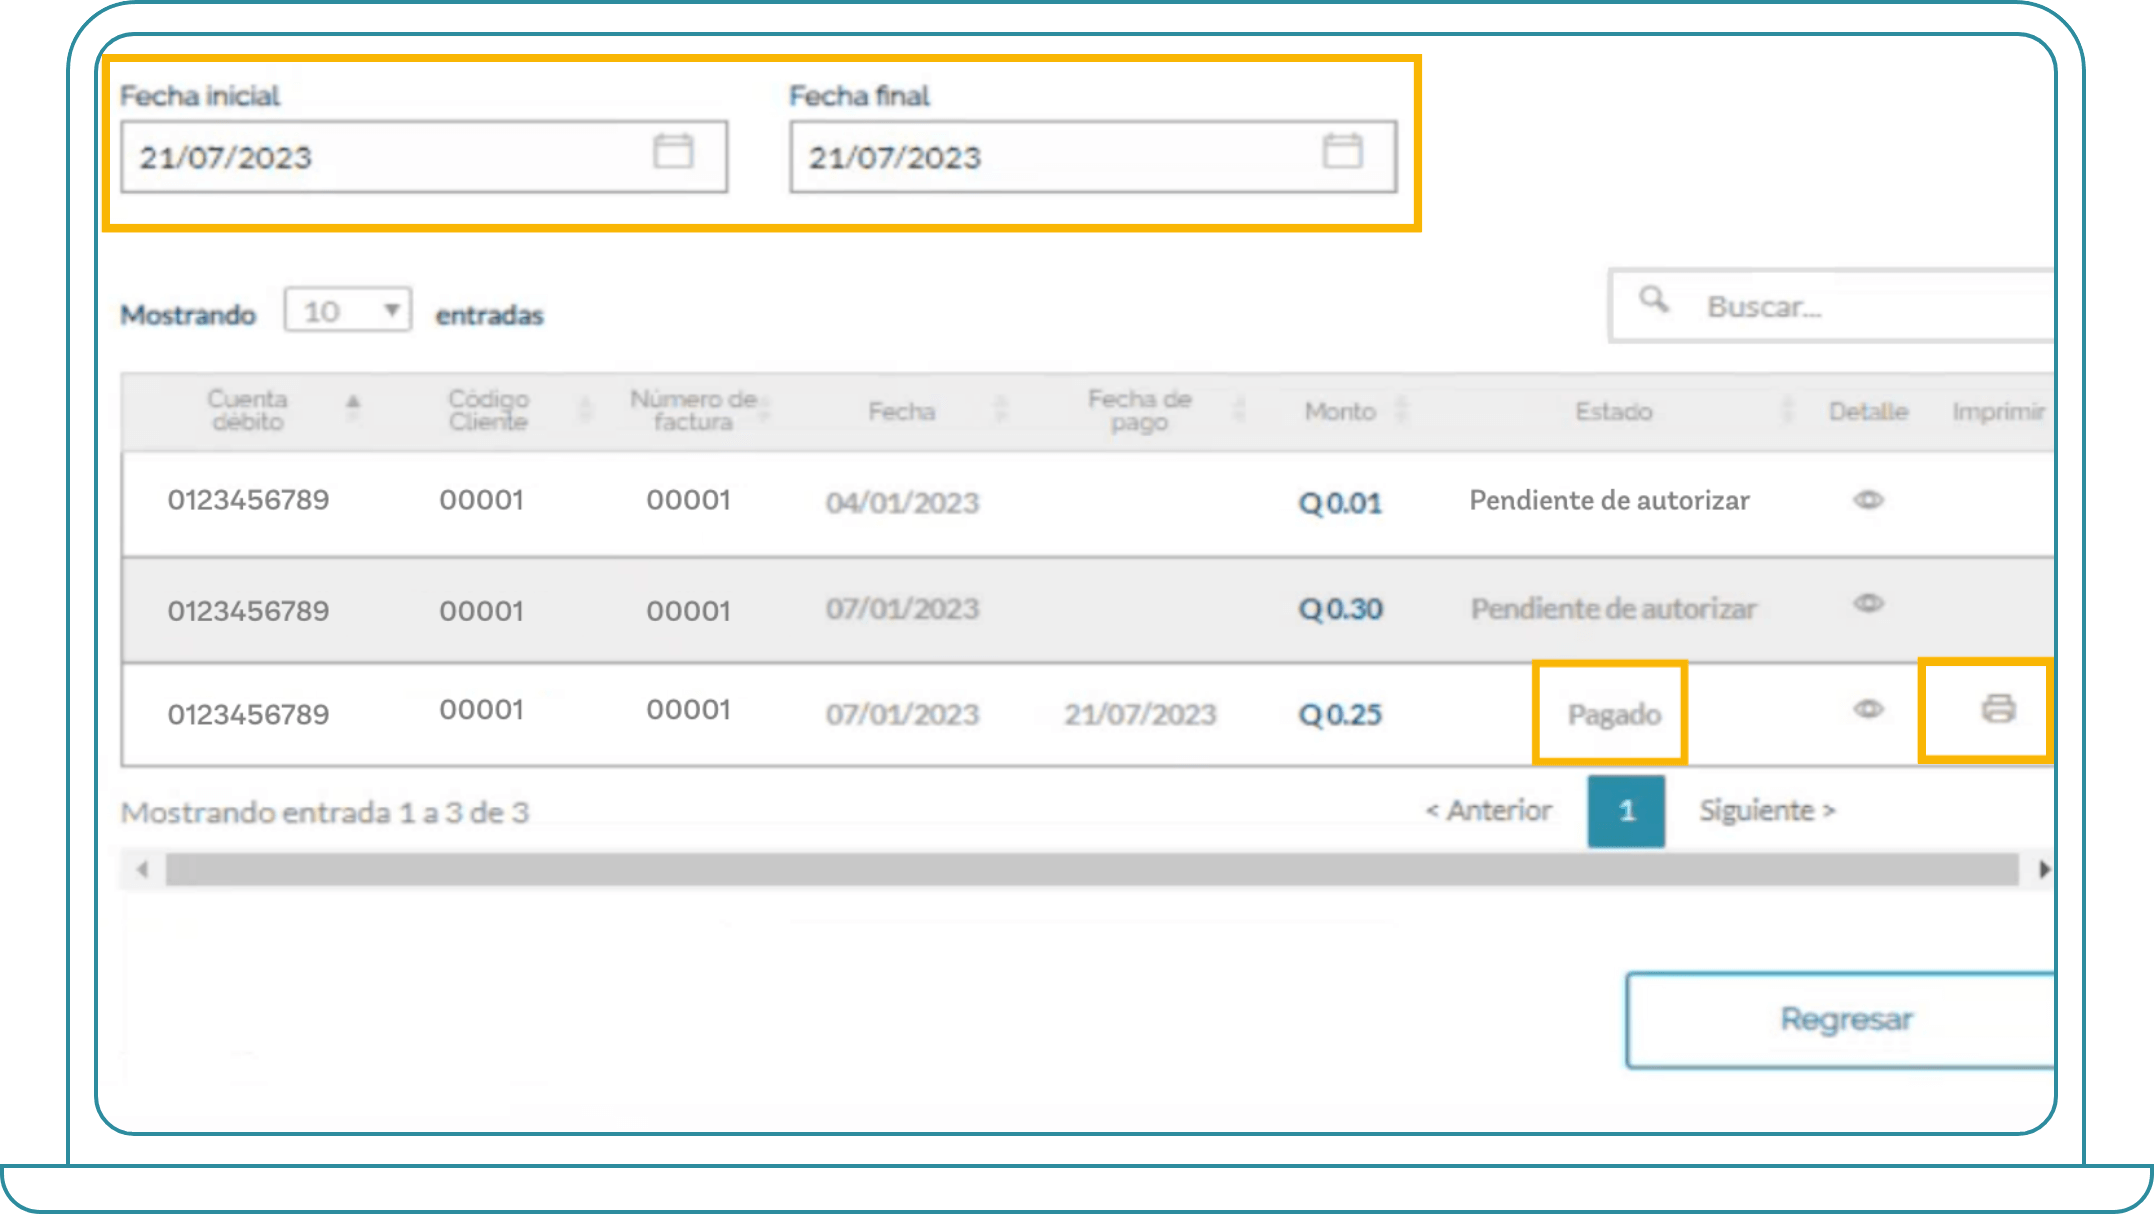Viewport: 2154px width, 1214px height.
Task: Sort table by Monto column
Action: (x=1340, y=411)
